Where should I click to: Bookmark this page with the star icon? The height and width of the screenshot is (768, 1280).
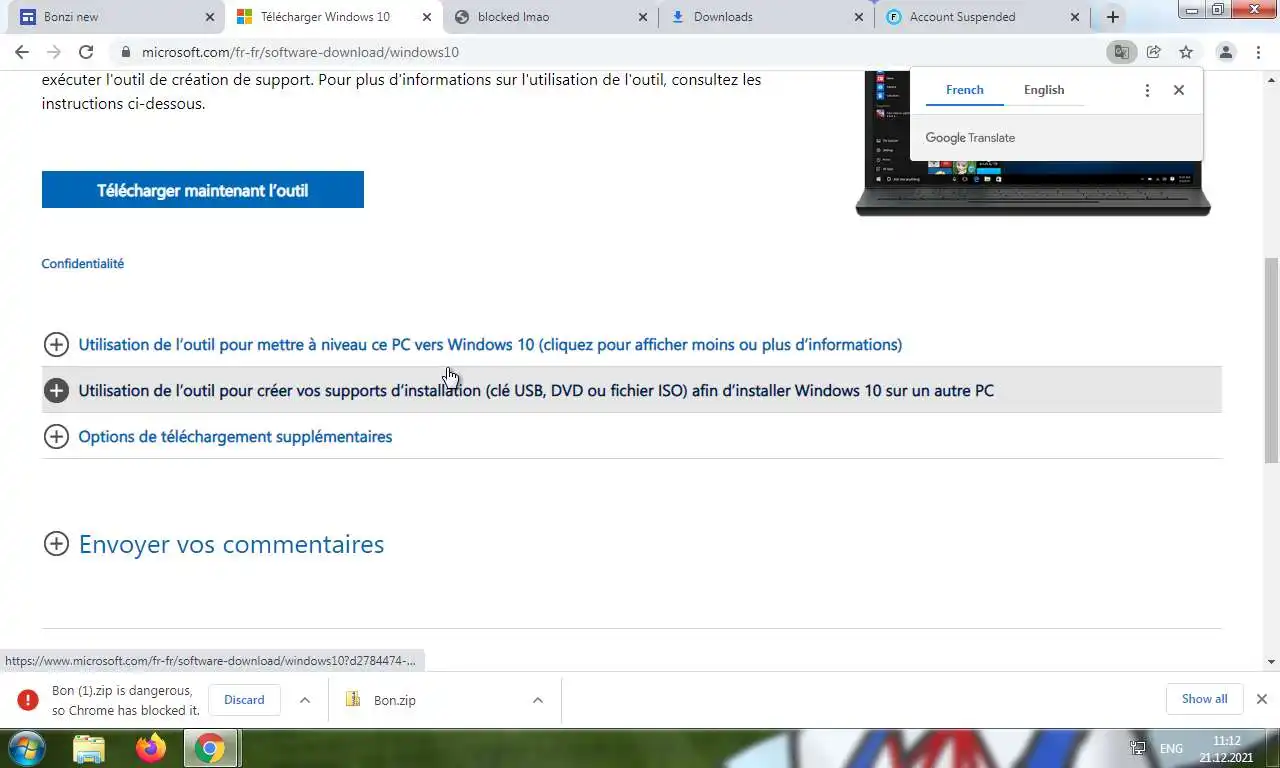click(1186, 52)
